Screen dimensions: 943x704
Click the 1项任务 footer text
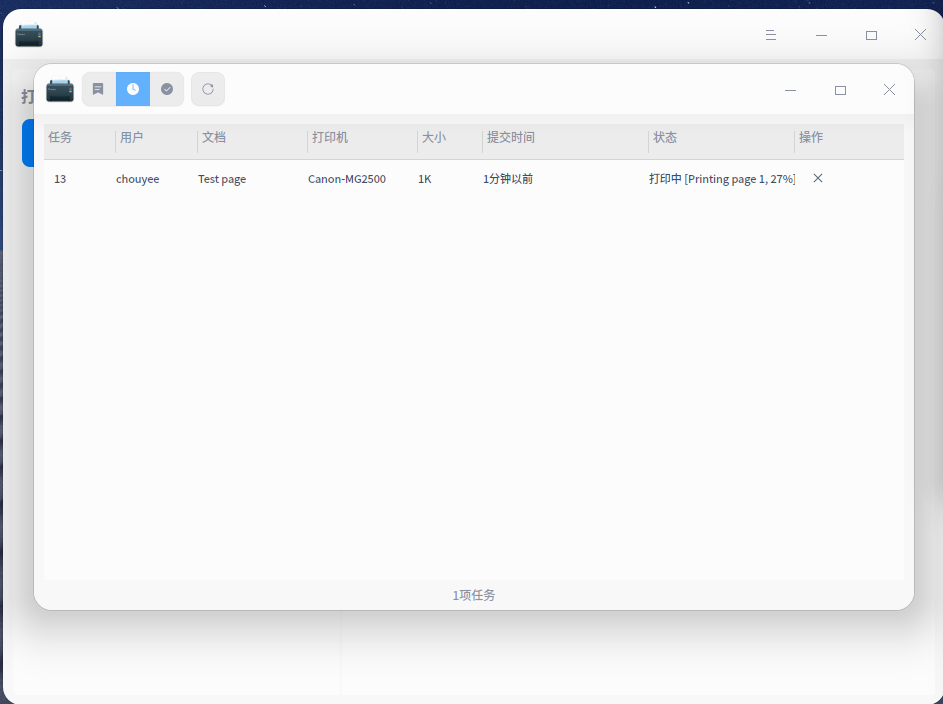(474, 595)
